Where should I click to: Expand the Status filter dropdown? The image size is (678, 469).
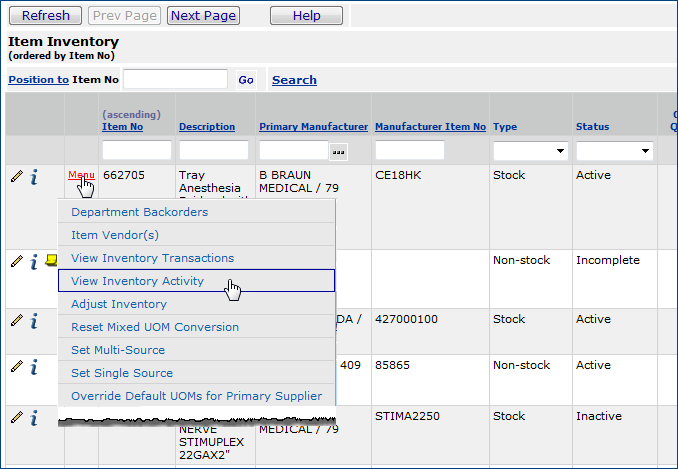click(613, 151)
